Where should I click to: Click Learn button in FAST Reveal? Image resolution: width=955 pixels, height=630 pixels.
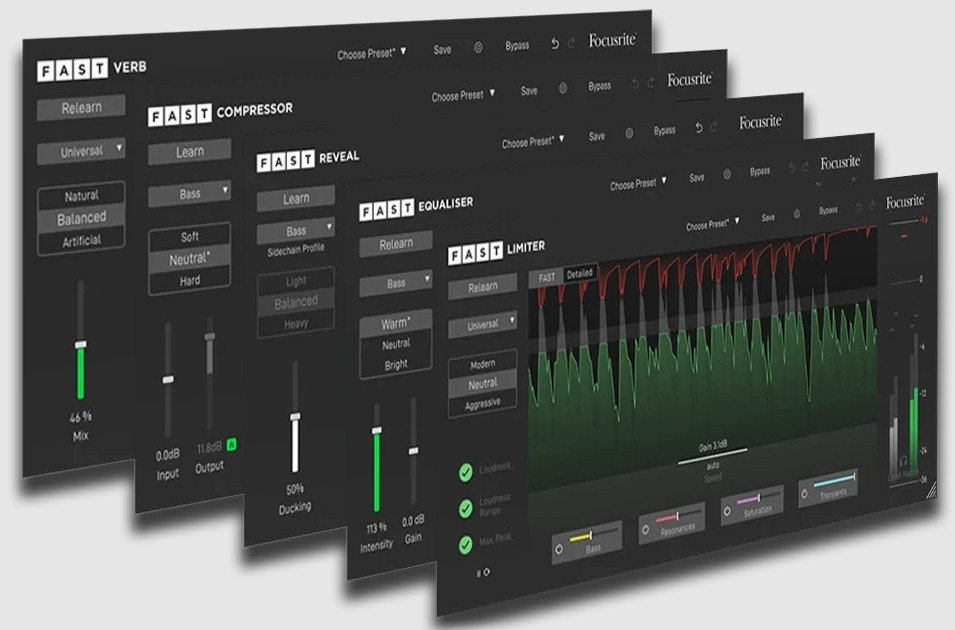point(296,199)
